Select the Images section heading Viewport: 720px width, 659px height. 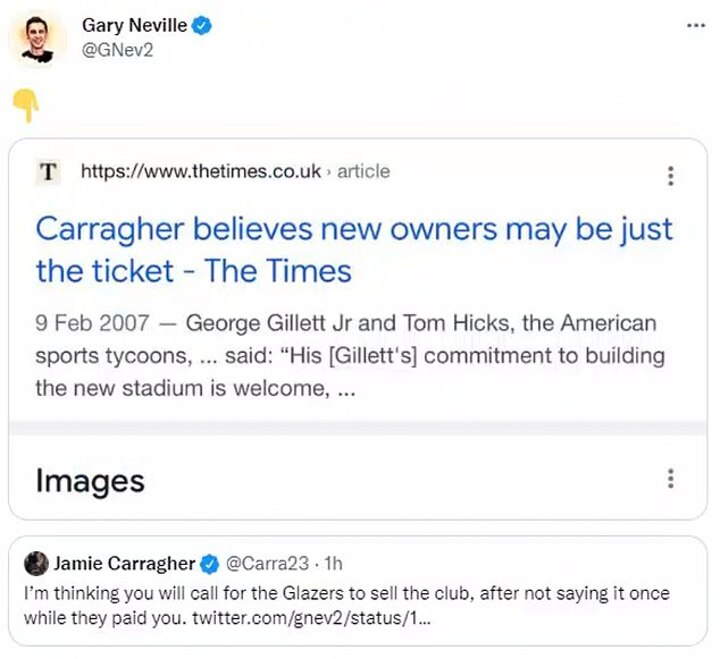[90, 481]
